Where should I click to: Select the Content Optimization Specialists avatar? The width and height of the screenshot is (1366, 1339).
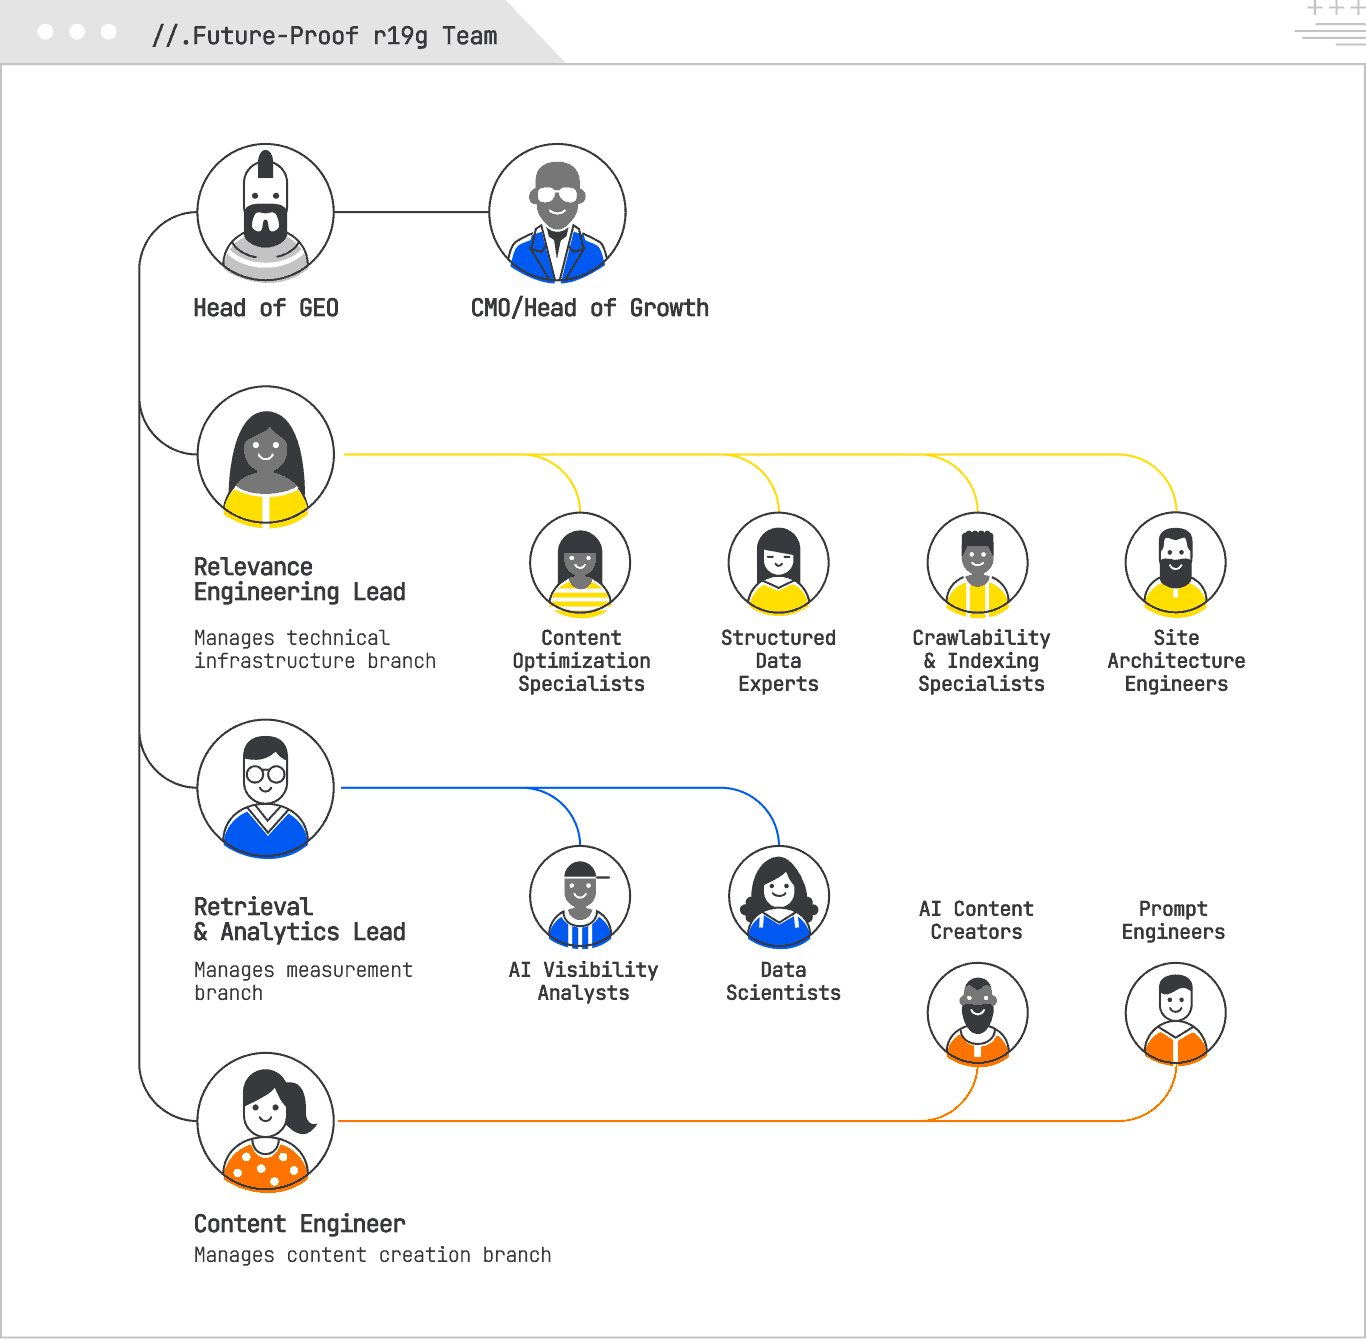580,564
